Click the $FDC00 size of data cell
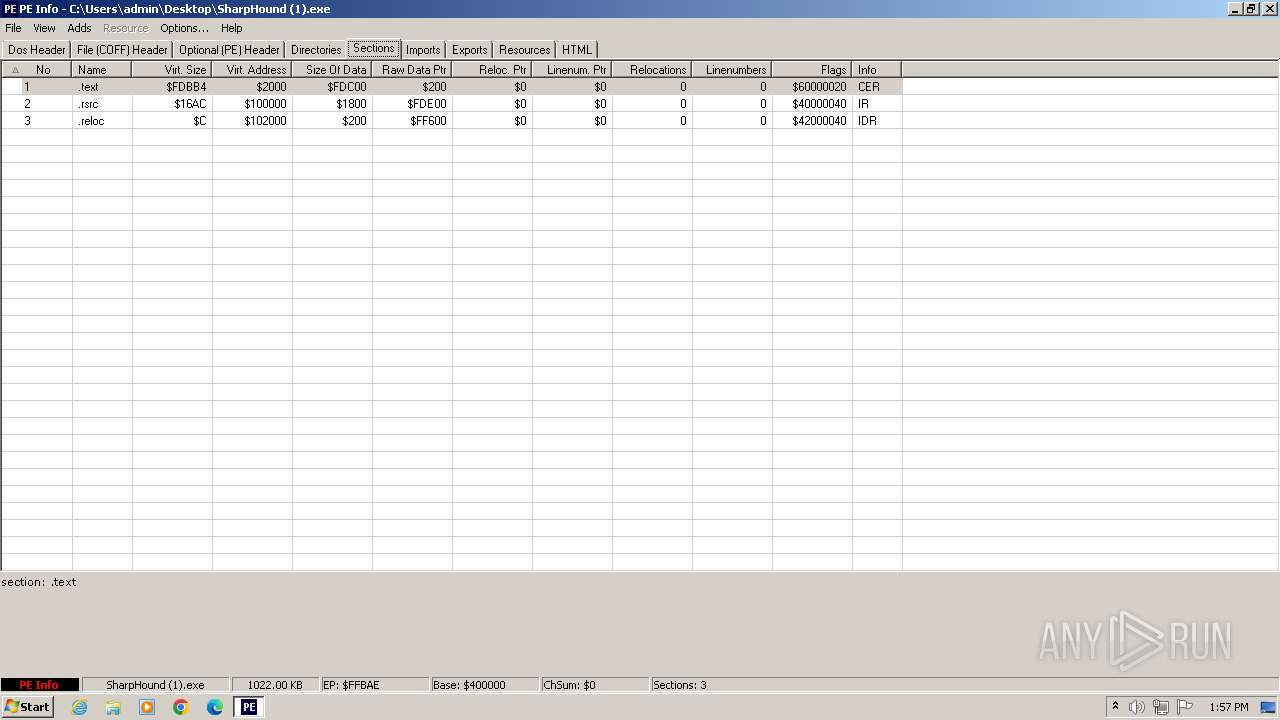The width and height of the screenshot is (1280, 720). tap(332, 87)
